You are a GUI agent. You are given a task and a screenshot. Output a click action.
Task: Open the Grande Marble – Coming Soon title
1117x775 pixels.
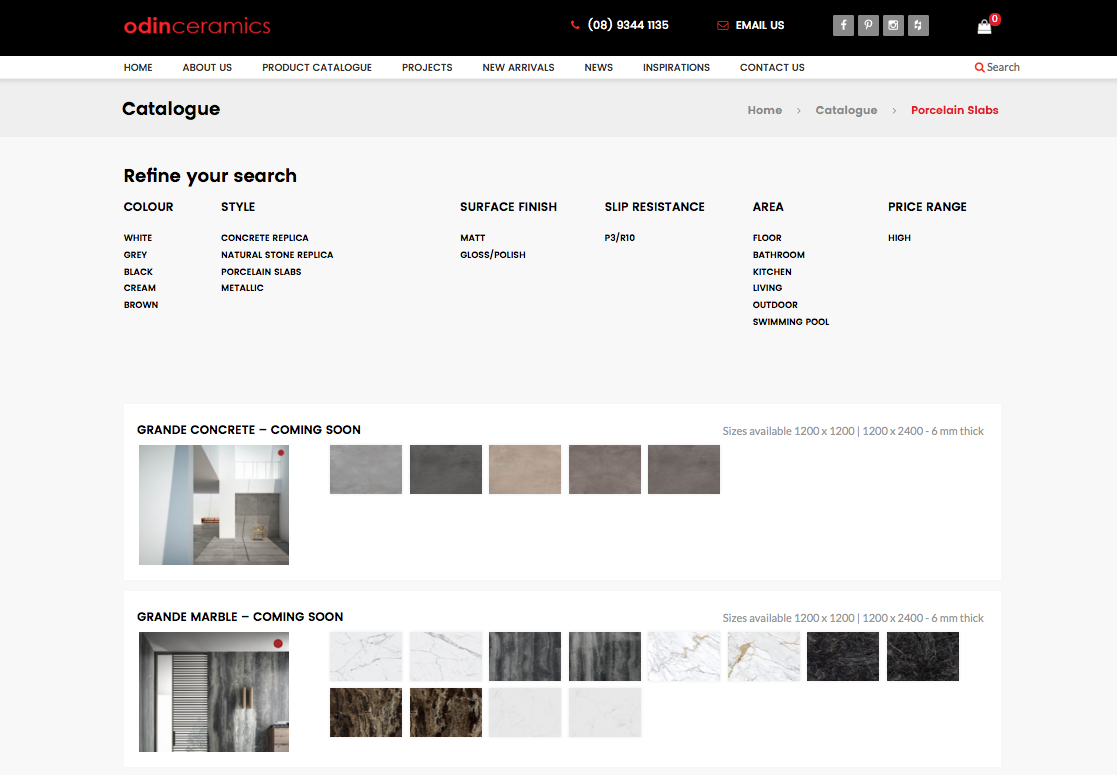[240, 617]
